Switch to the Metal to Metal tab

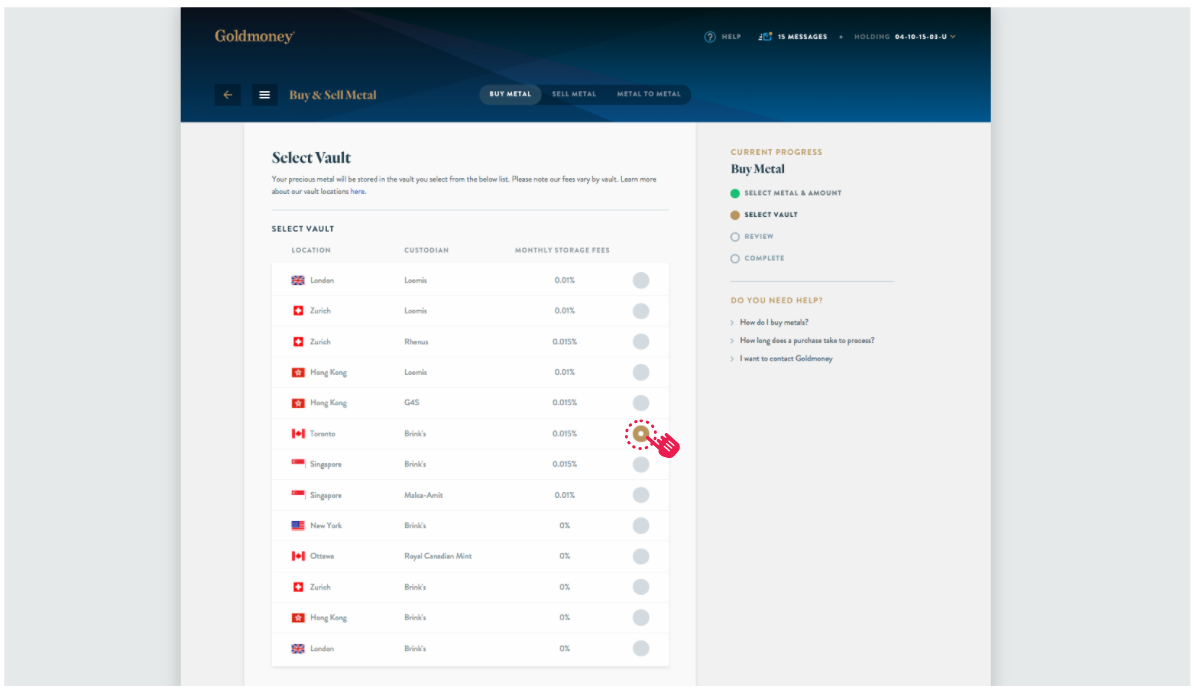tap(649, 94)
